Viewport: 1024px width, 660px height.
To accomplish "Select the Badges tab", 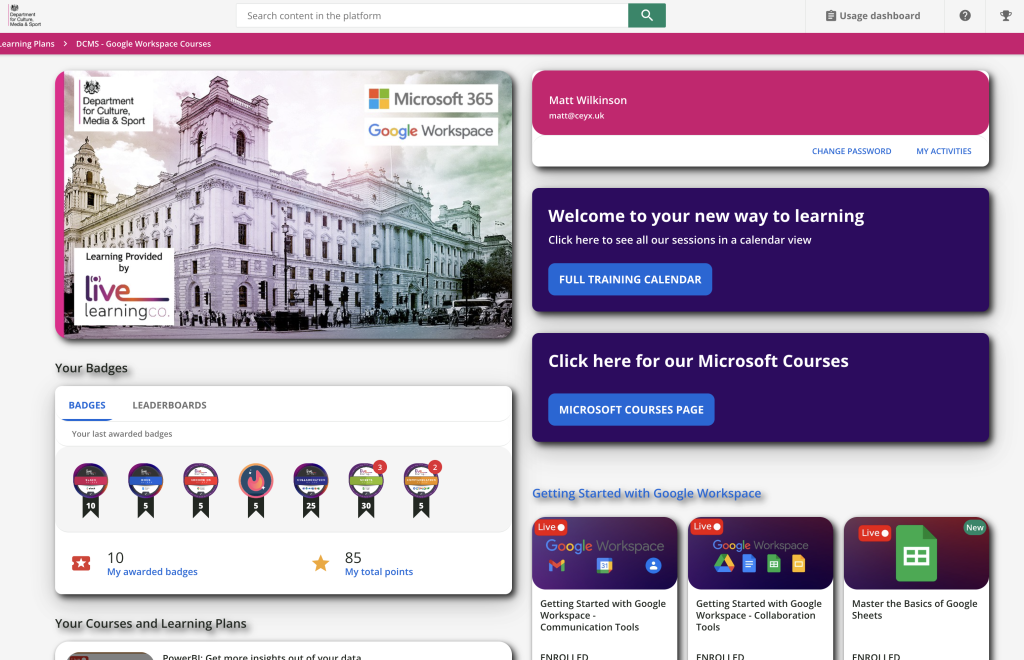I will [87, 405].
